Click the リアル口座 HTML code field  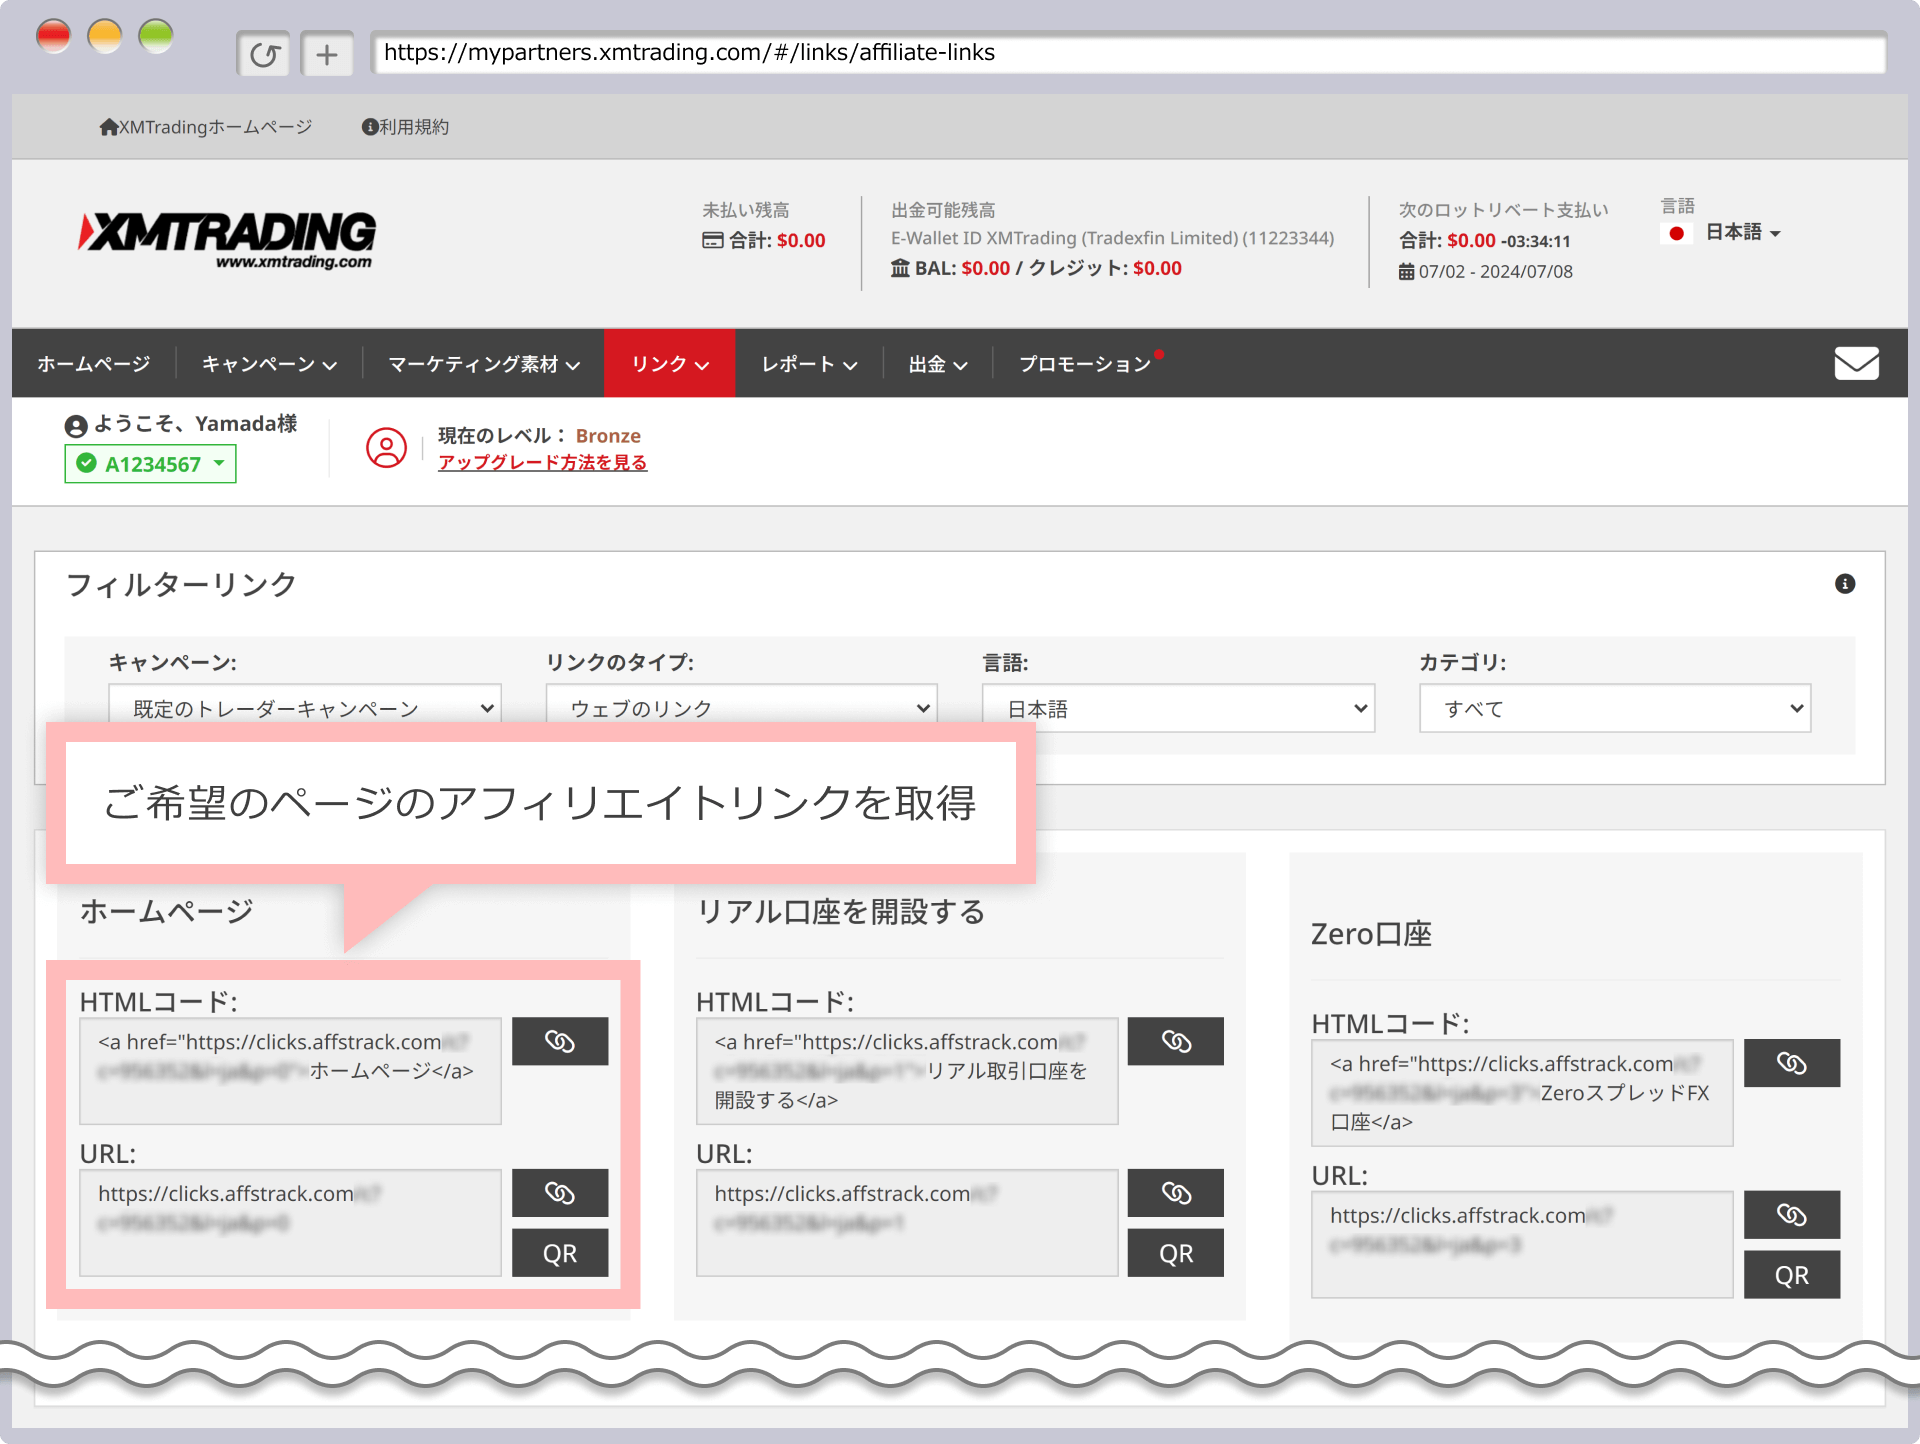tap(907, 1071)
